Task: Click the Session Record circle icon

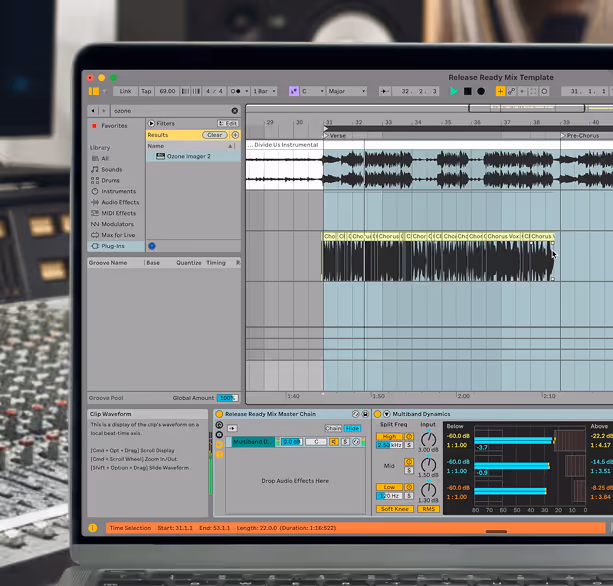Action: (x=544, y=91)
